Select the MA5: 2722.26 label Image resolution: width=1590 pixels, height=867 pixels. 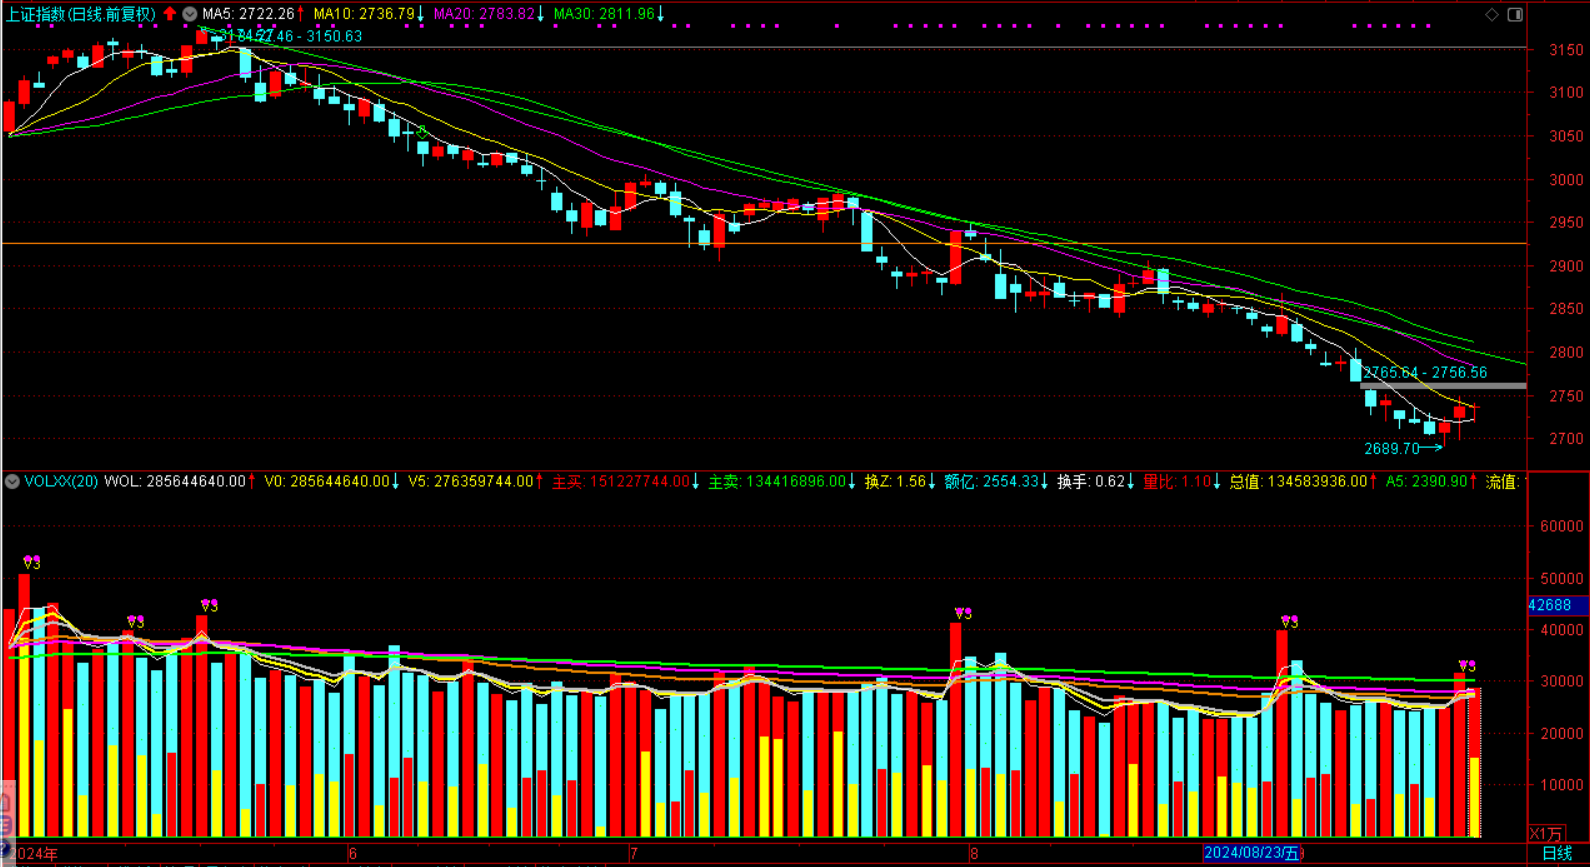click(x=248, y=14)
